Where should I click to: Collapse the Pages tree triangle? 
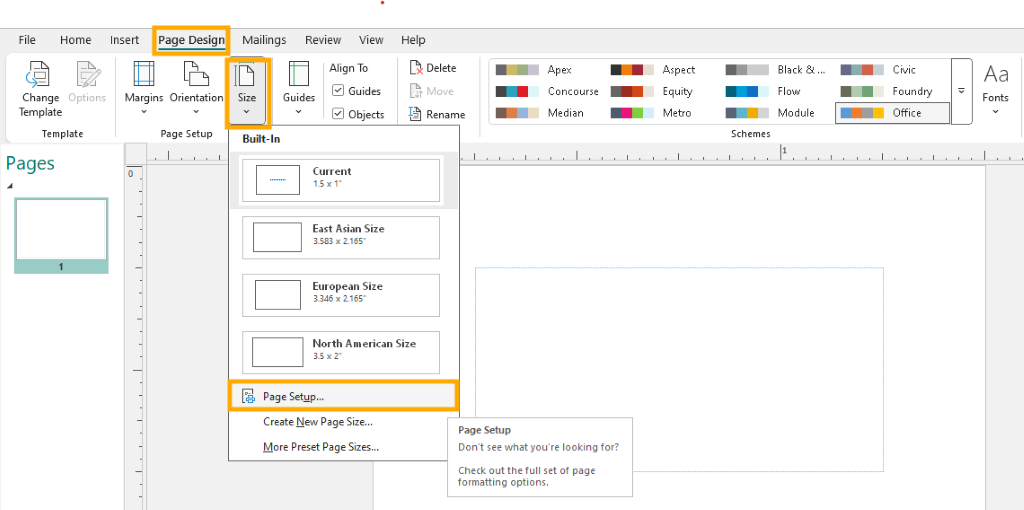point(10,186)
